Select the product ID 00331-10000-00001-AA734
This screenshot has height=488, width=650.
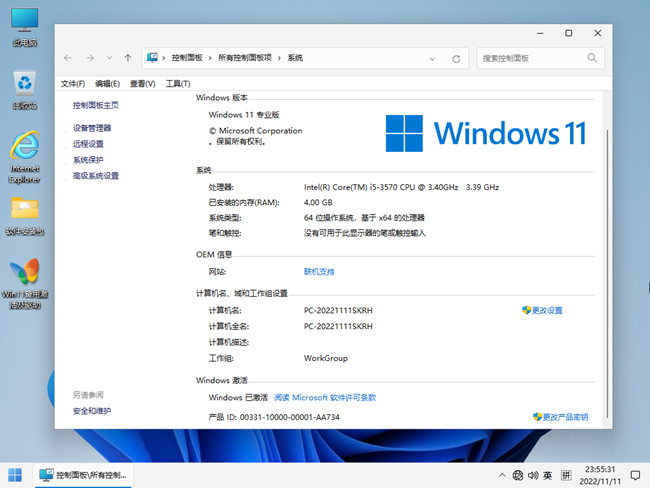click(x=290, y=417)
